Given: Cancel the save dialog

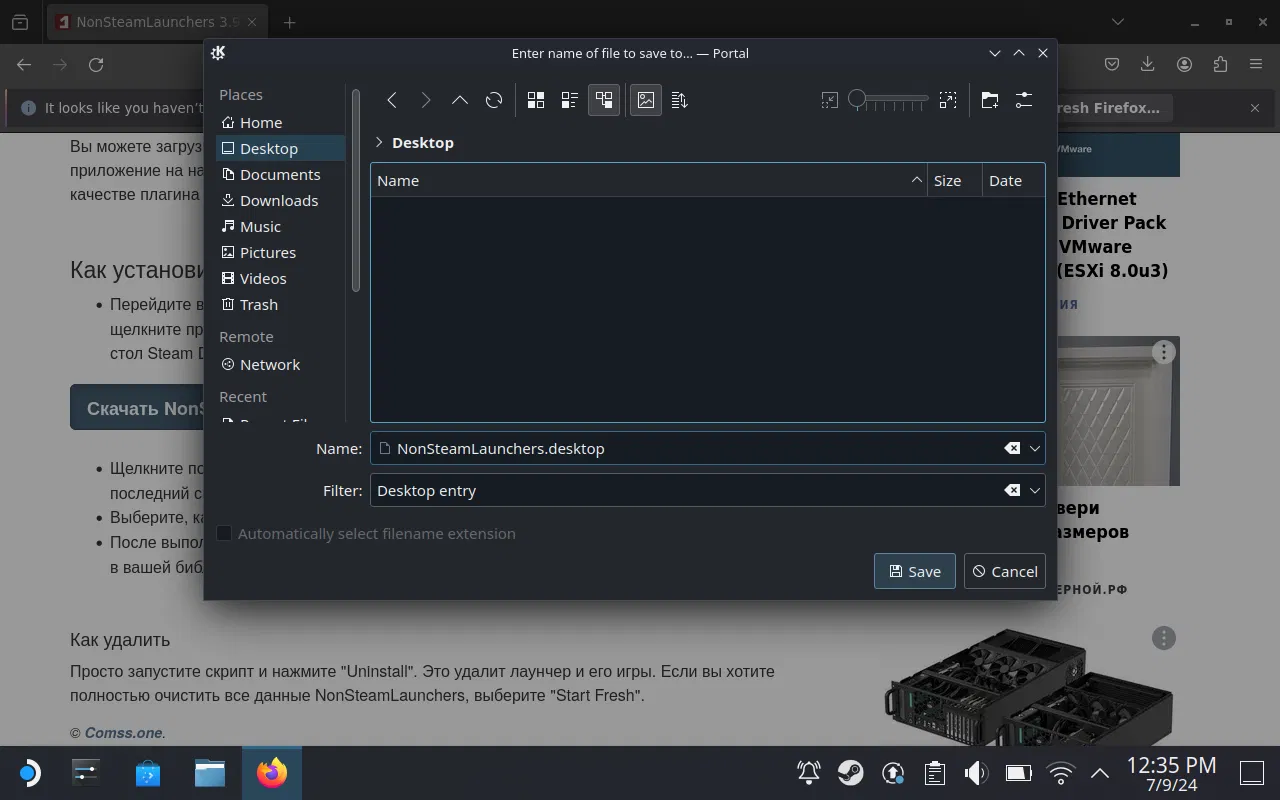Looking at the screenshot, I should coord(1005,571).
